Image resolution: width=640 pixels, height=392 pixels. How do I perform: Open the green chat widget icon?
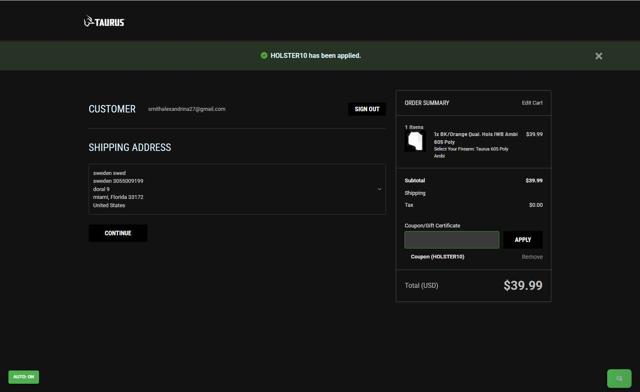[x=619, y=379]
